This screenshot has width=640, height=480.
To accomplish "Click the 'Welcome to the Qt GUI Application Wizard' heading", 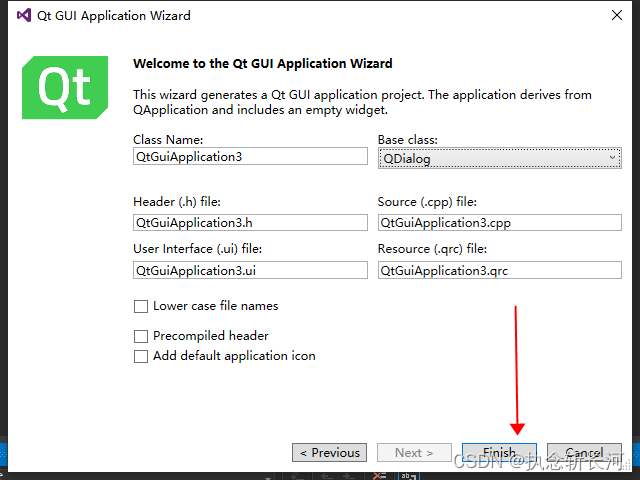I will coord(263,64).
